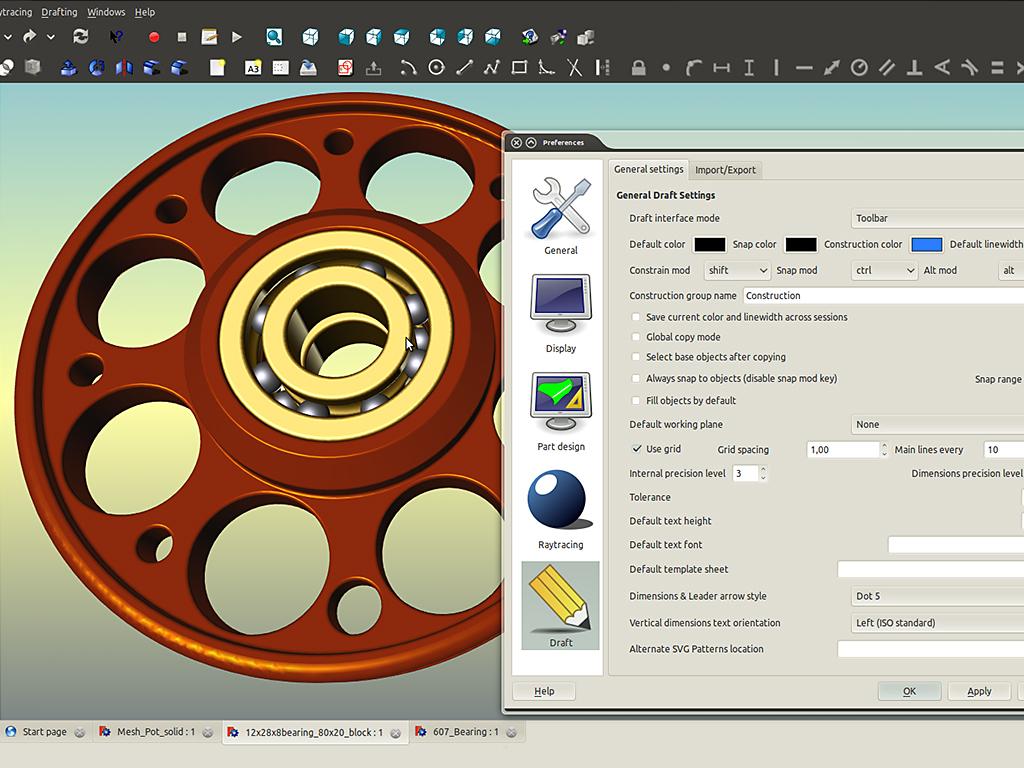Open Raytracing preferences section
Screen dimensions: 1024x768
[560, 510]
